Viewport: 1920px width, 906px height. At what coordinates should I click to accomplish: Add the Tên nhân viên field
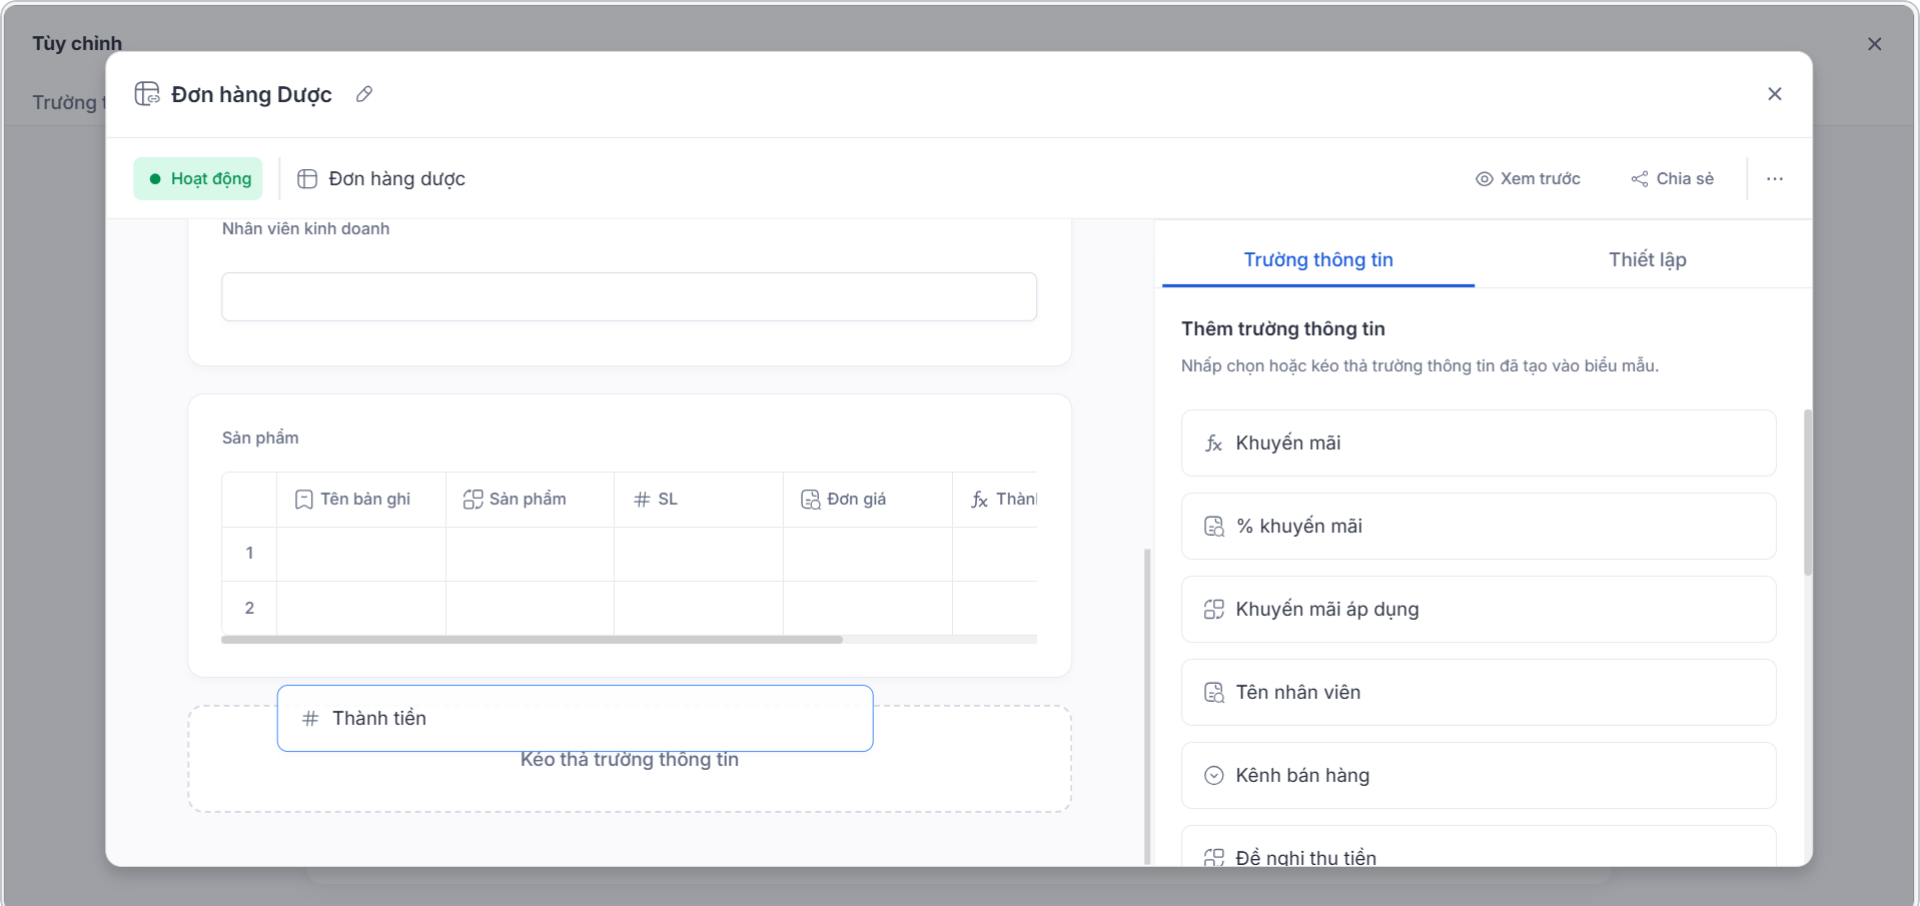tap(1478, 692)
